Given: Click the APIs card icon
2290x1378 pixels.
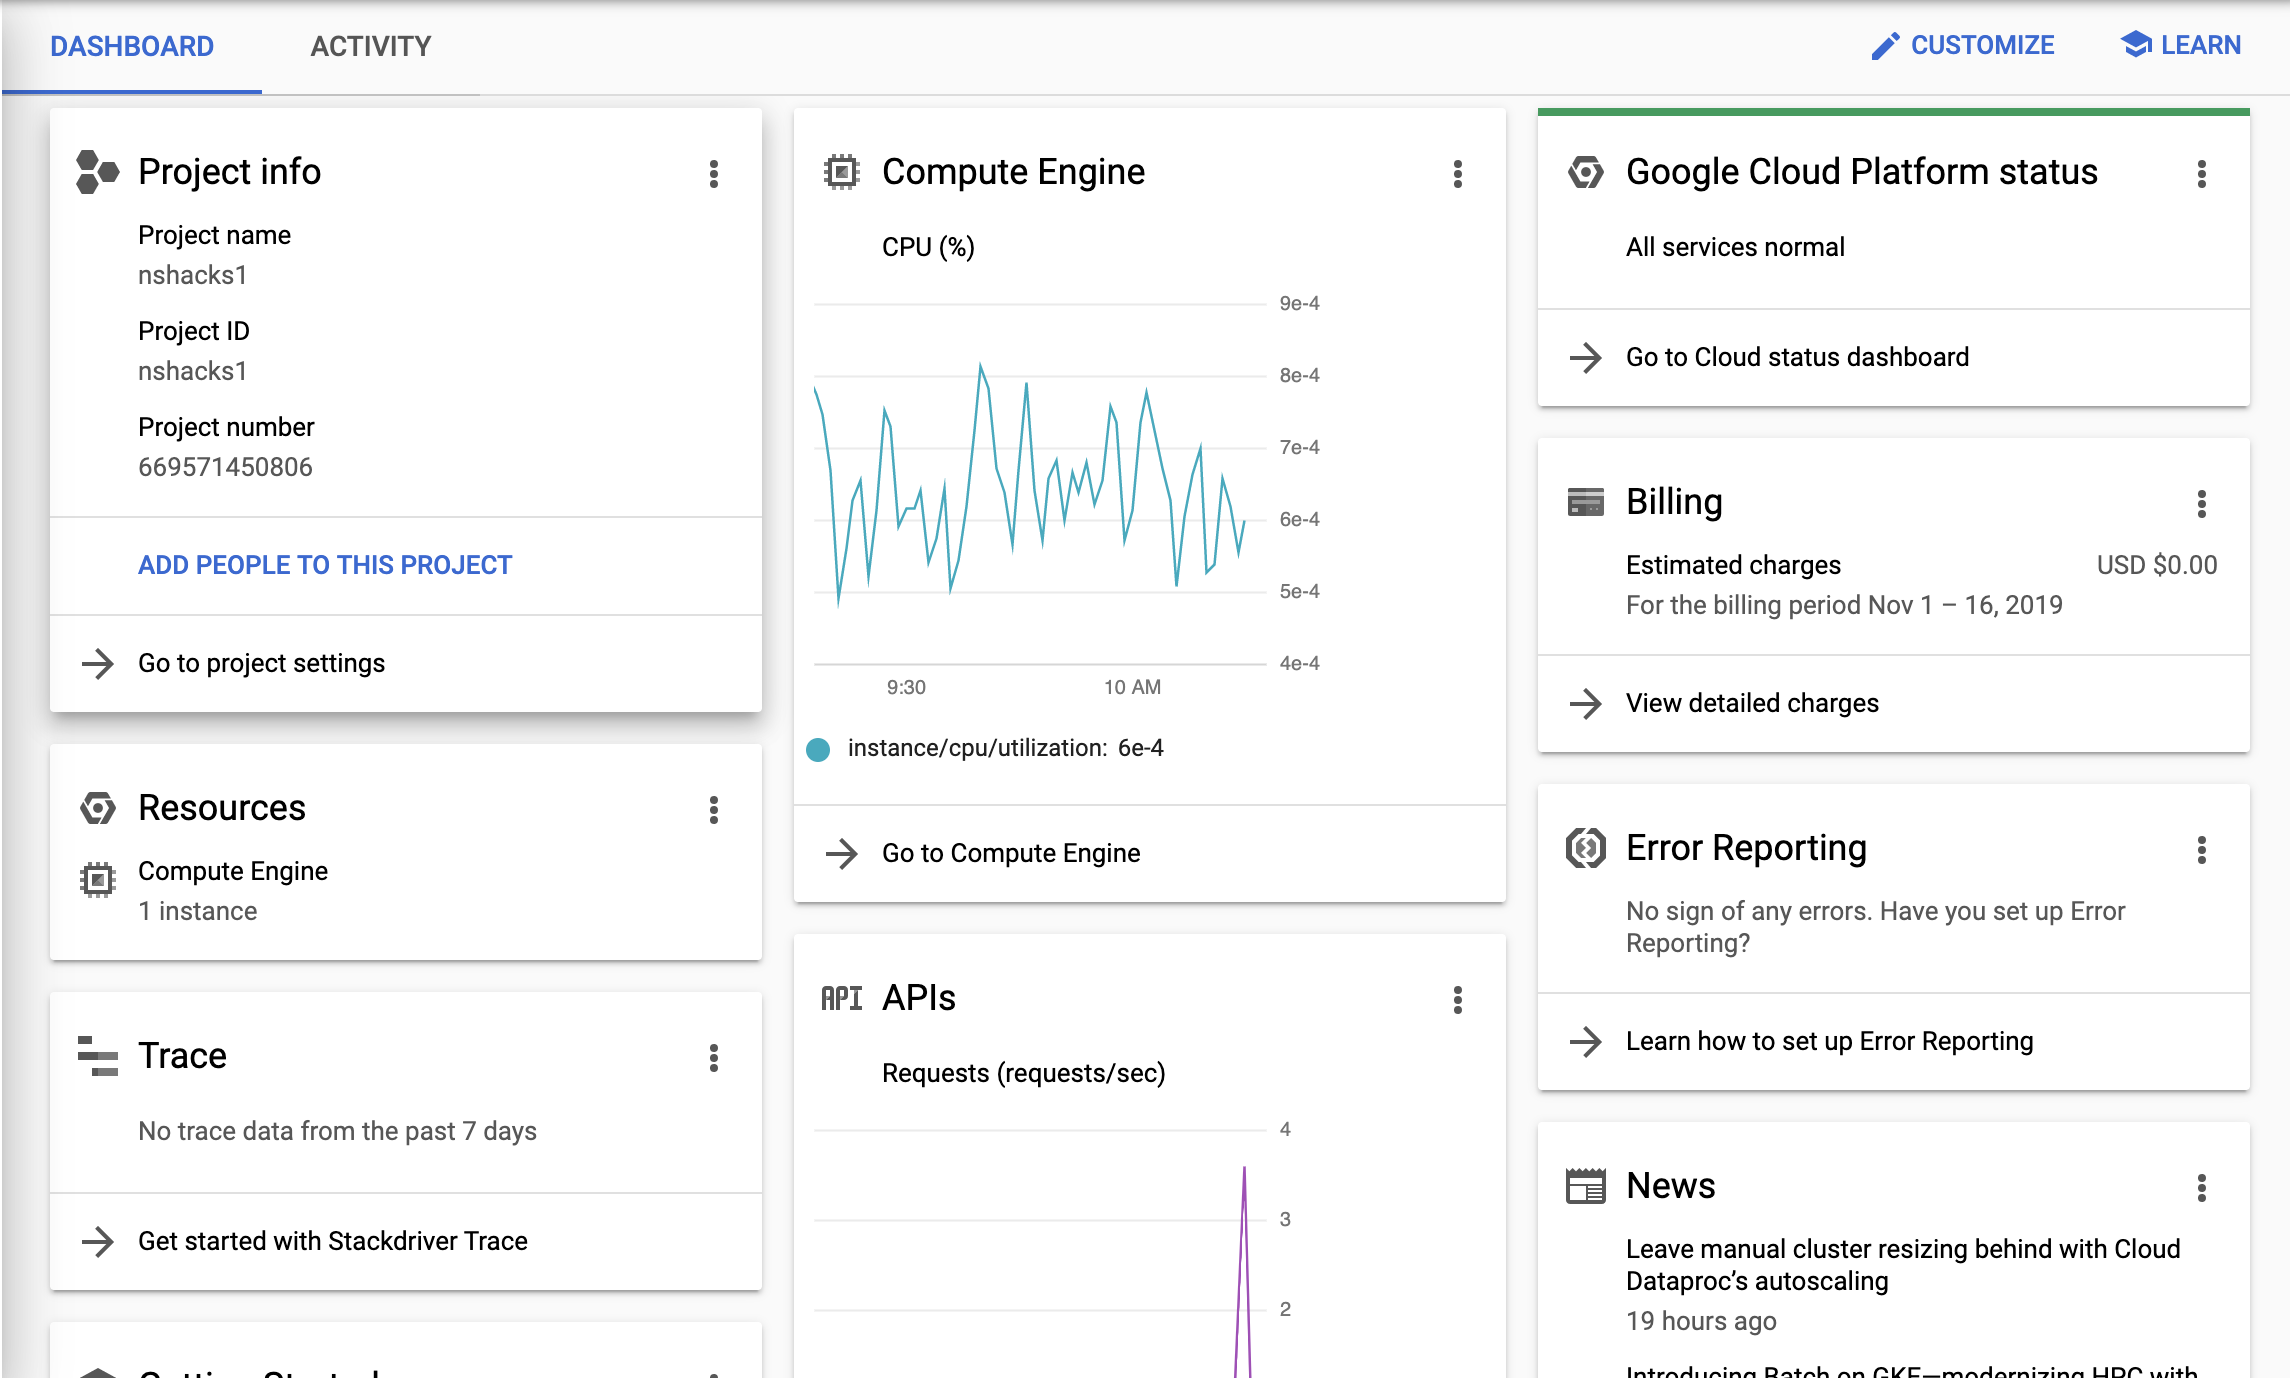Looking at the screenshot, I should (x=841, y=998).
